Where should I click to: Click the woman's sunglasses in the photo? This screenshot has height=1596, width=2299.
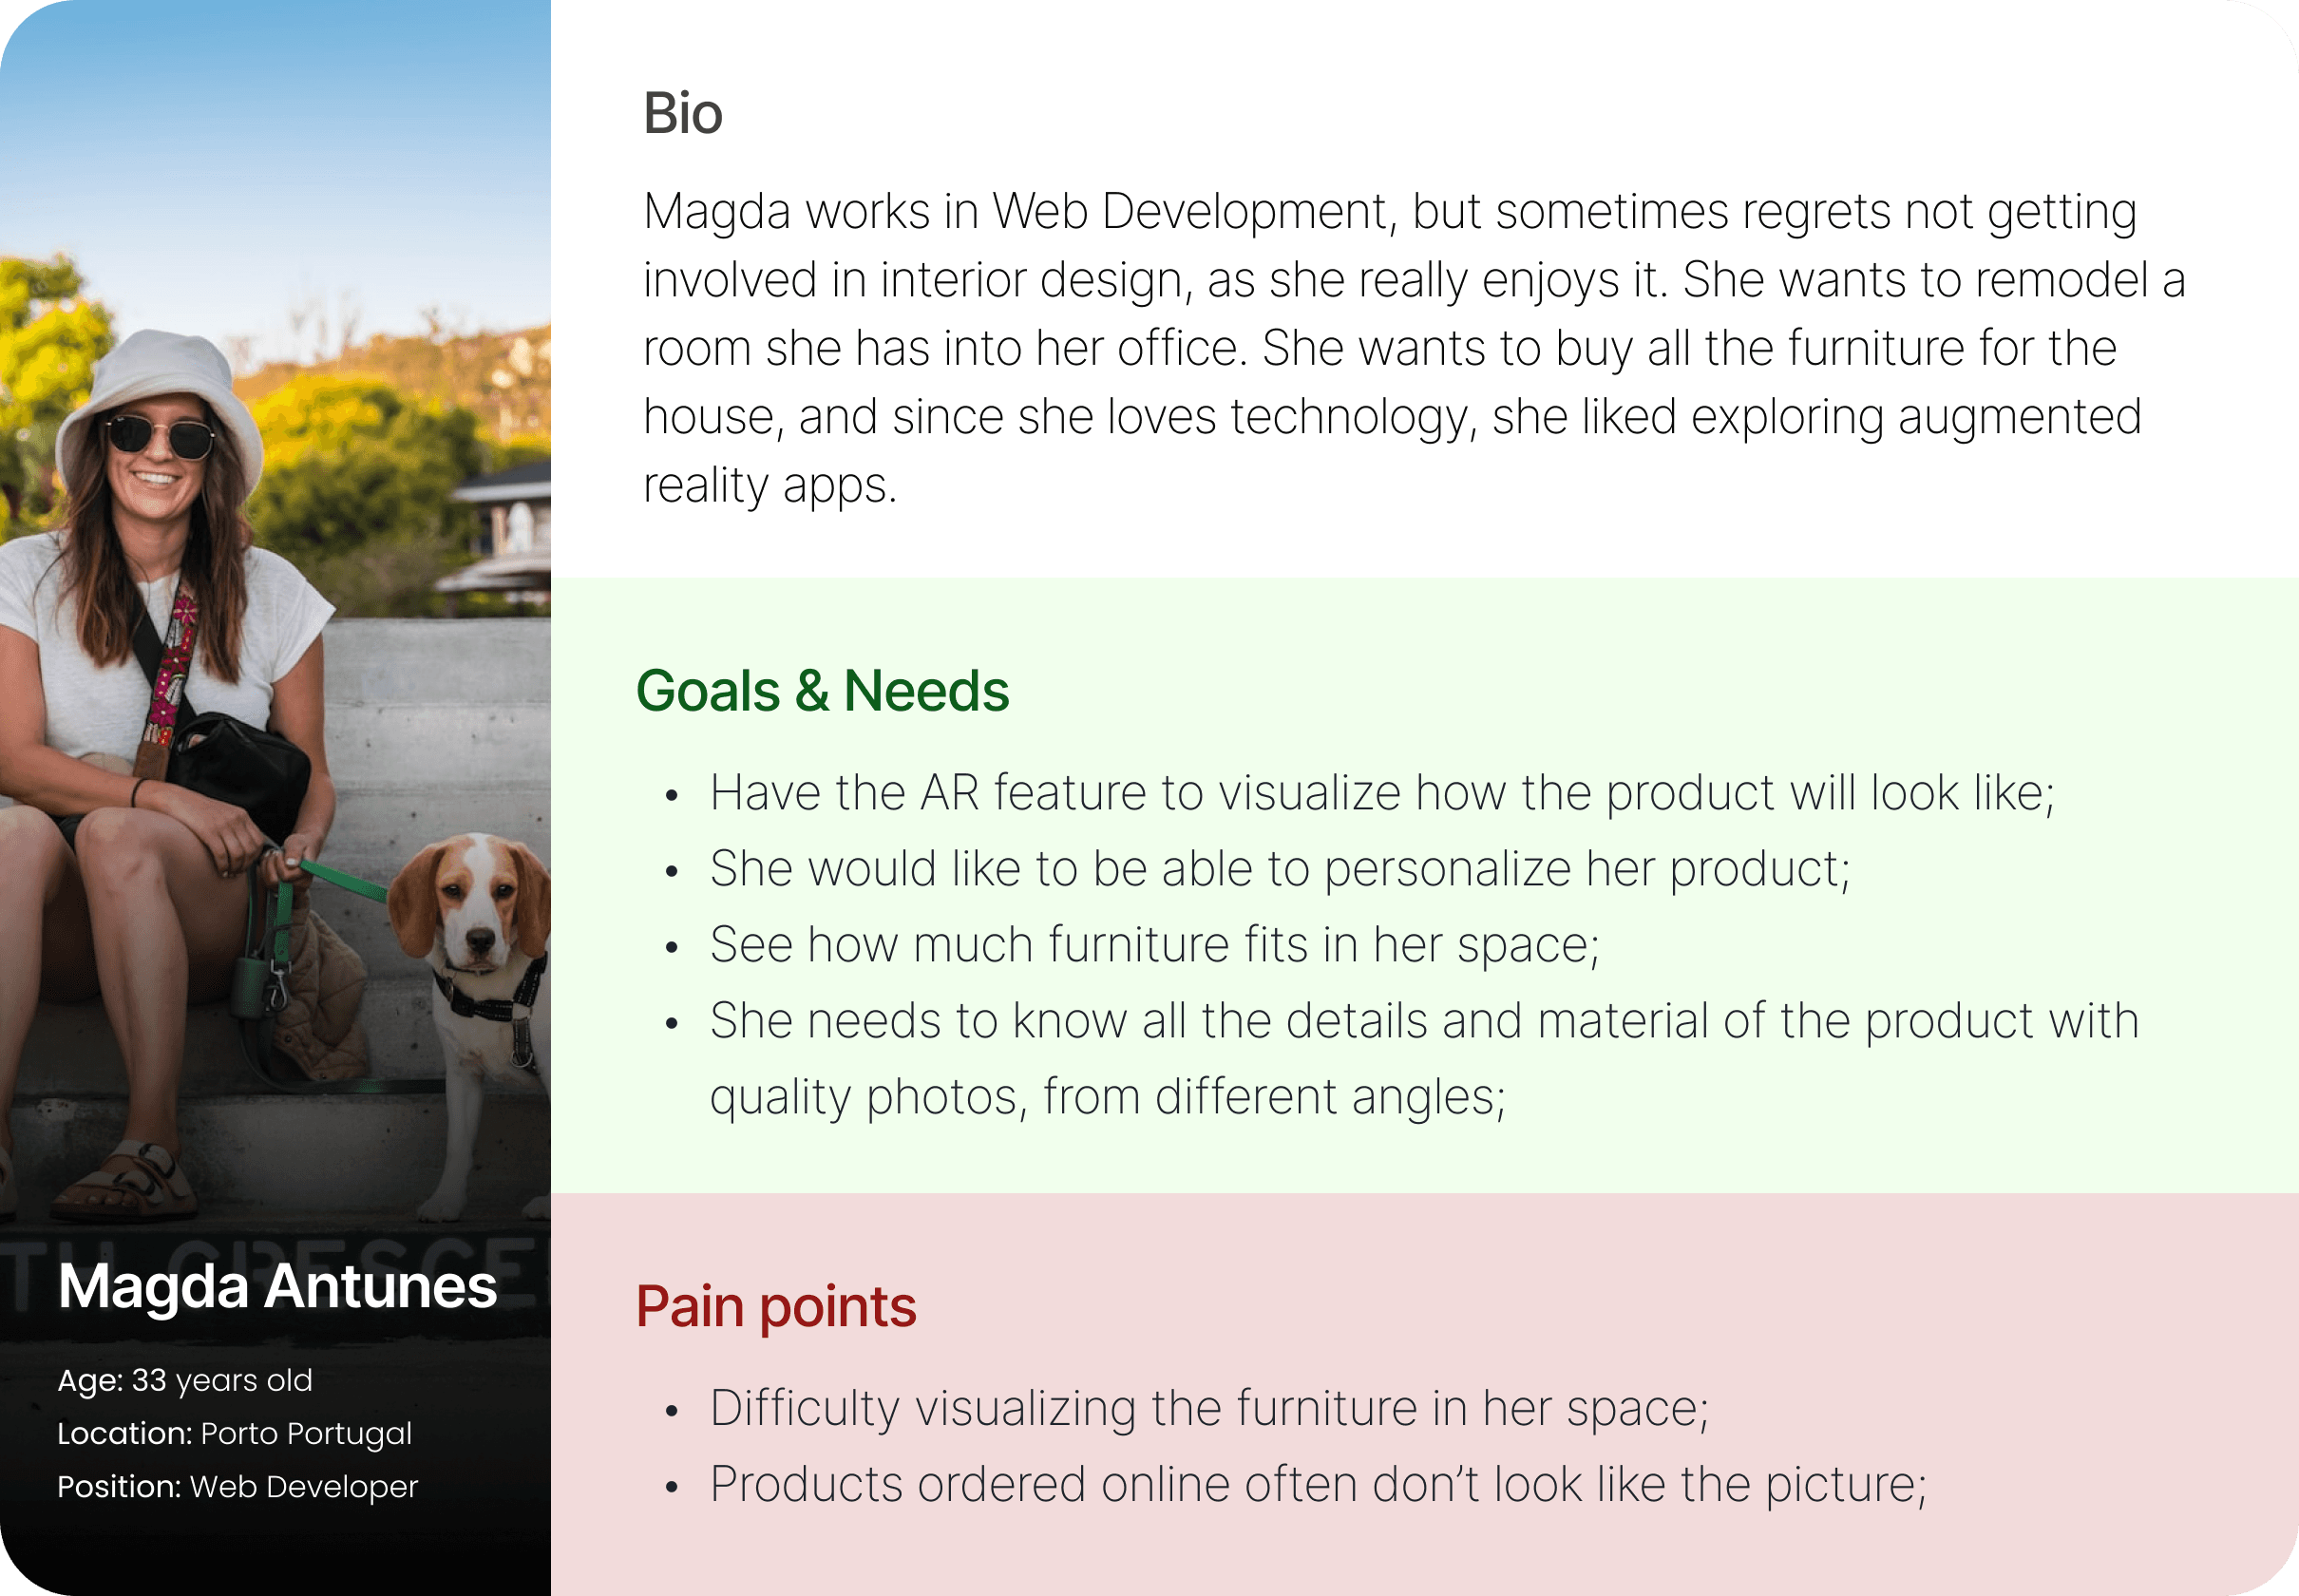[160, 435]
